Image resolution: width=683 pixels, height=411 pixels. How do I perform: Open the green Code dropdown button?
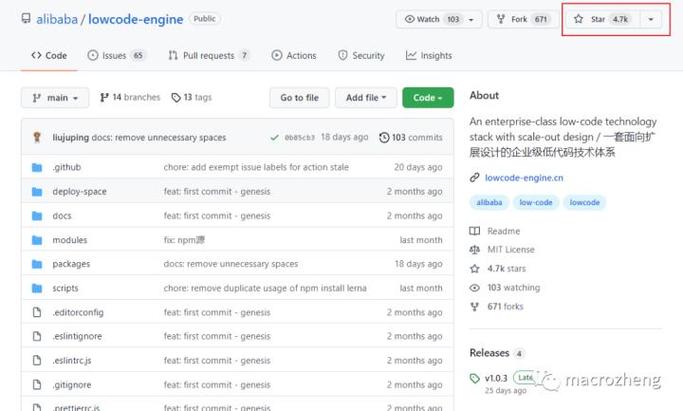point(428,98)
